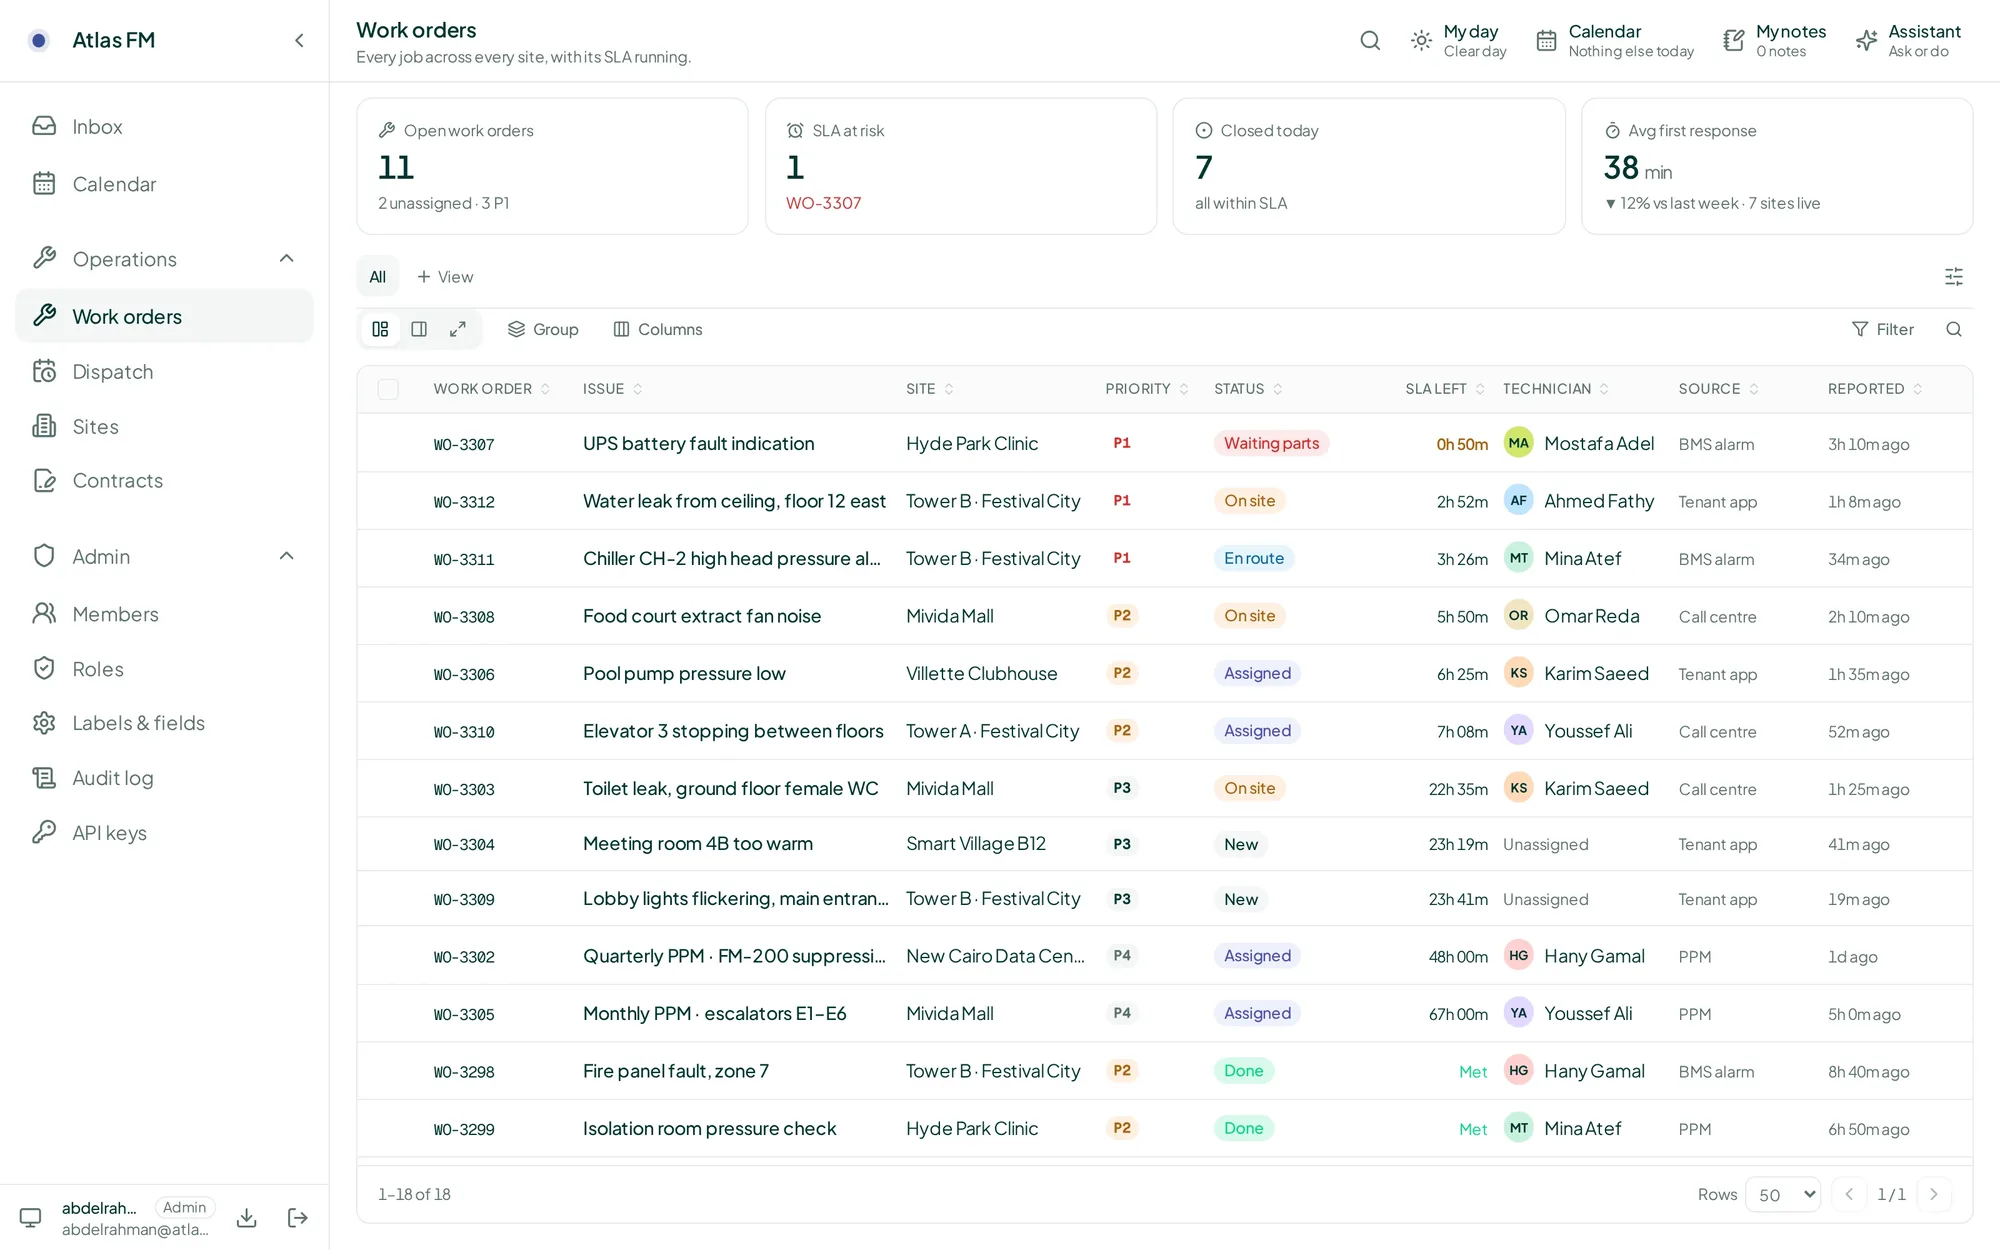Open the search icon in the header
The width and height of the screenshot is (2000, 1250).
(1370, 40)
